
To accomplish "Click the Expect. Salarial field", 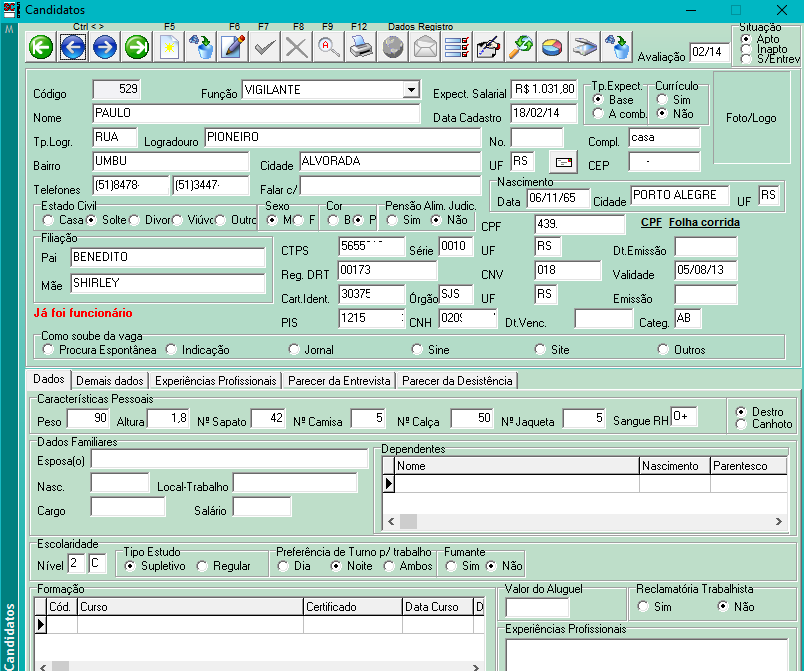I will click(x=544, y=89).
